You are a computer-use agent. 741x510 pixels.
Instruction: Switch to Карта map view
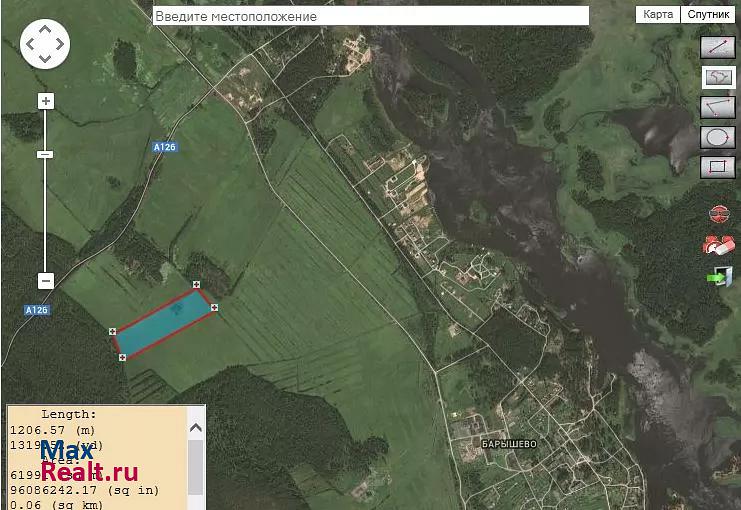[x=658, y=15]
